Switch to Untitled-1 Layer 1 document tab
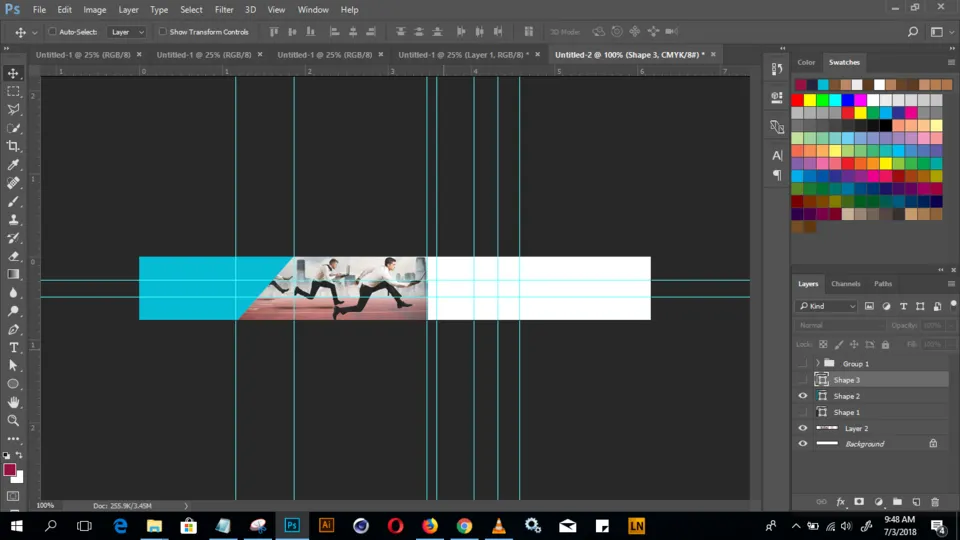Image resolution: width=960 pixels, height=540 pixels. pyautogui.click(x=463, y=54)
